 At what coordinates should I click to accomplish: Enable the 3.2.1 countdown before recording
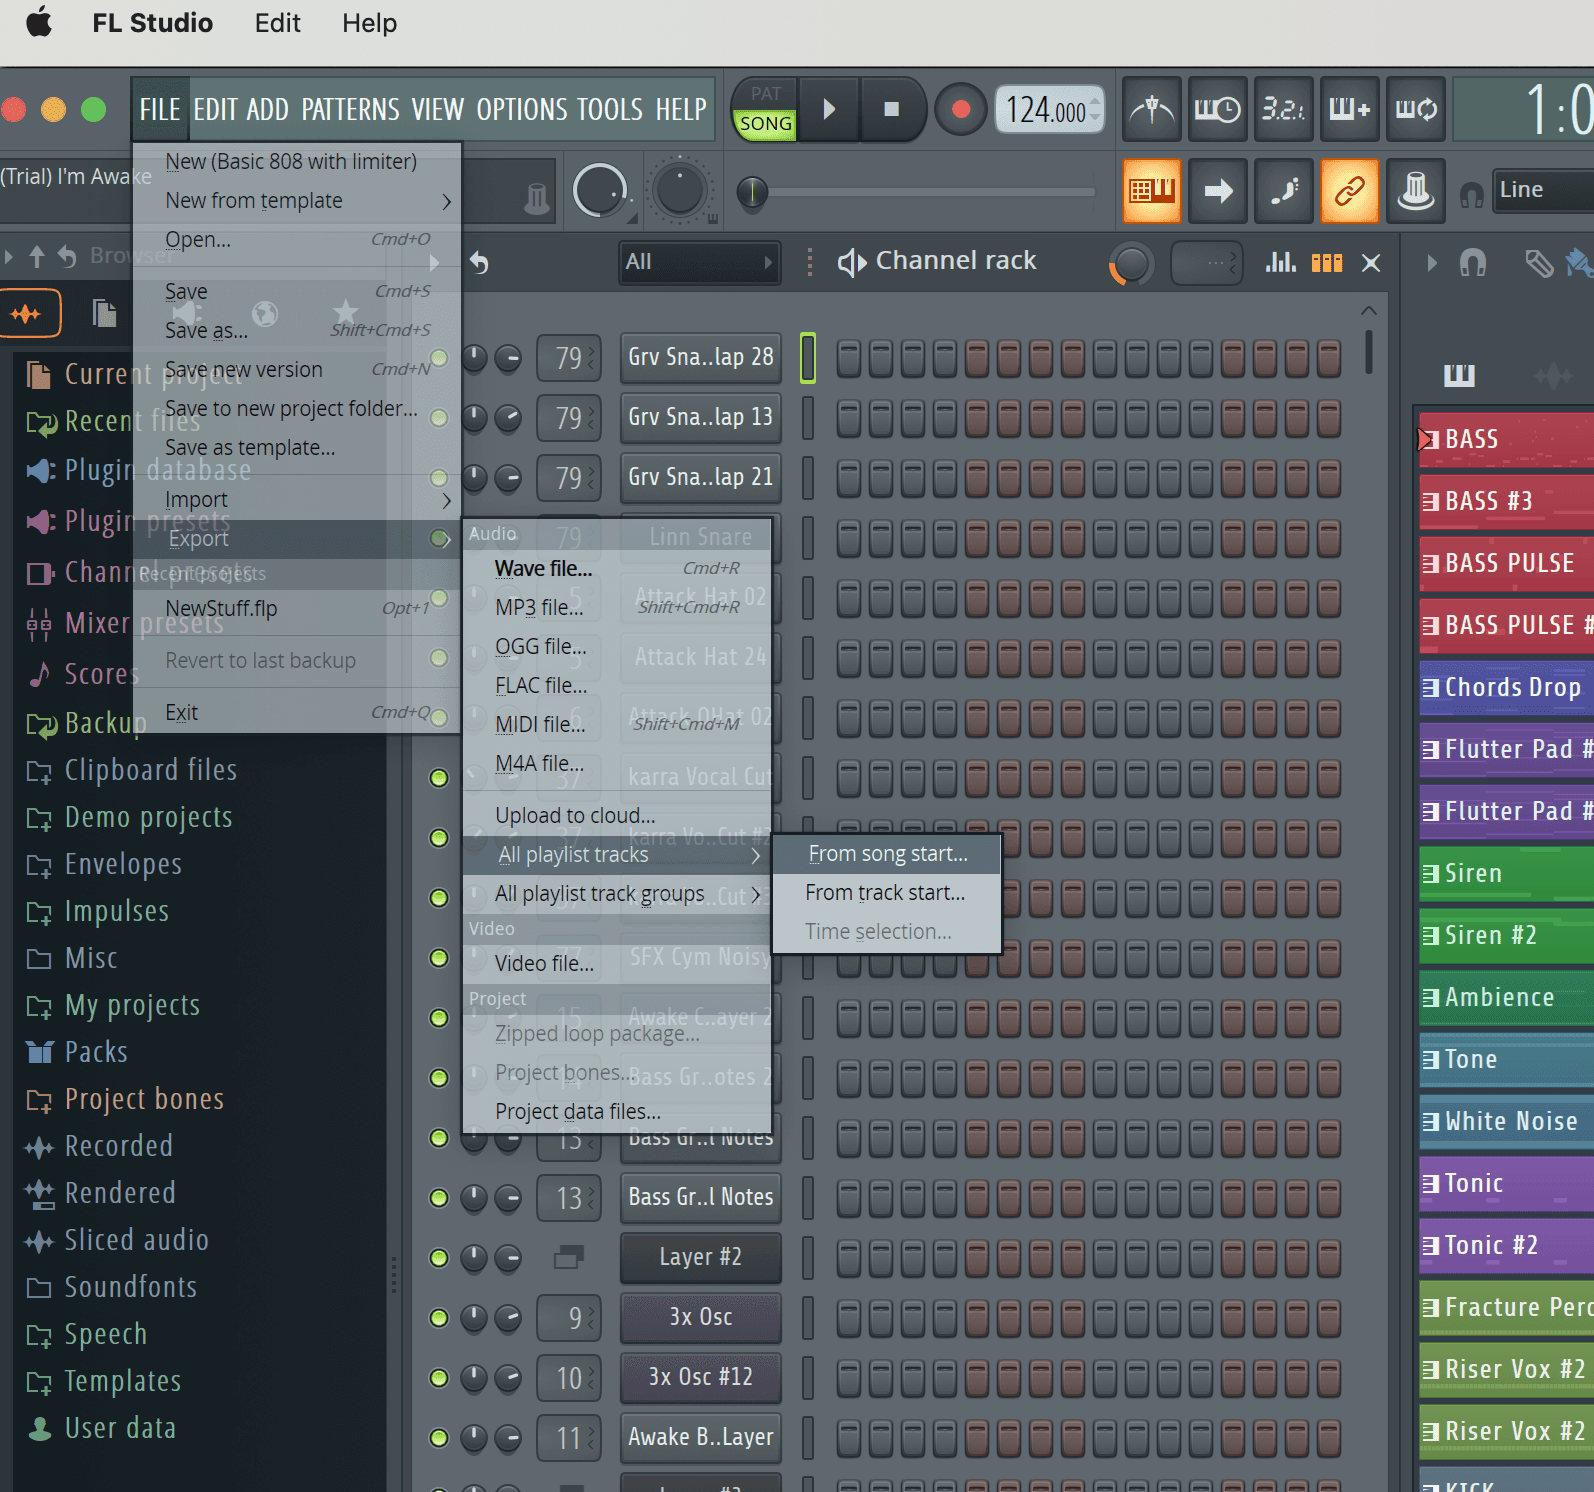coord(1283,109)
